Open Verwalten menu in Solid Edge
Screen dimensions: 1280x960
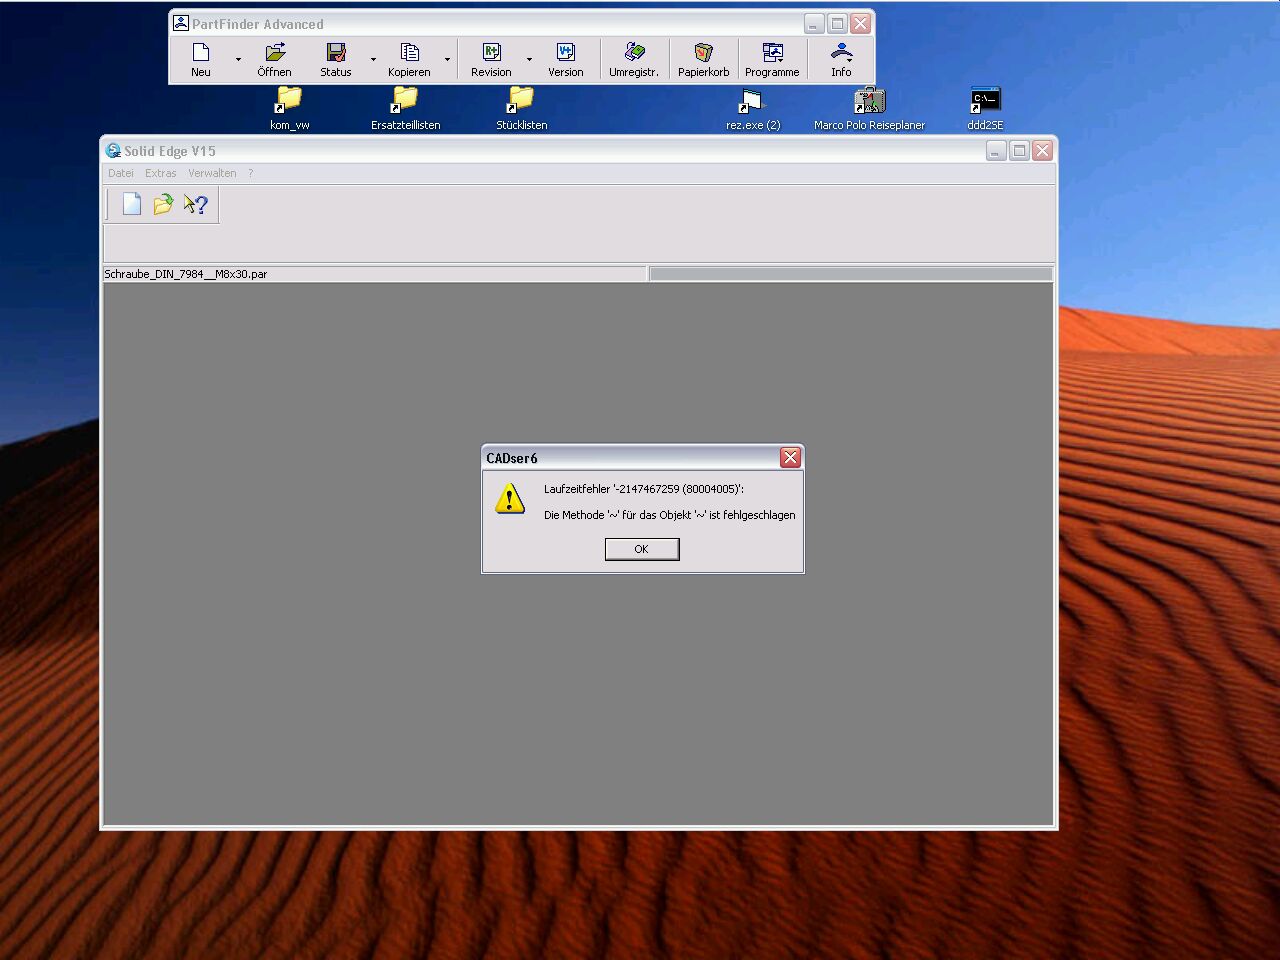[212, 173]
